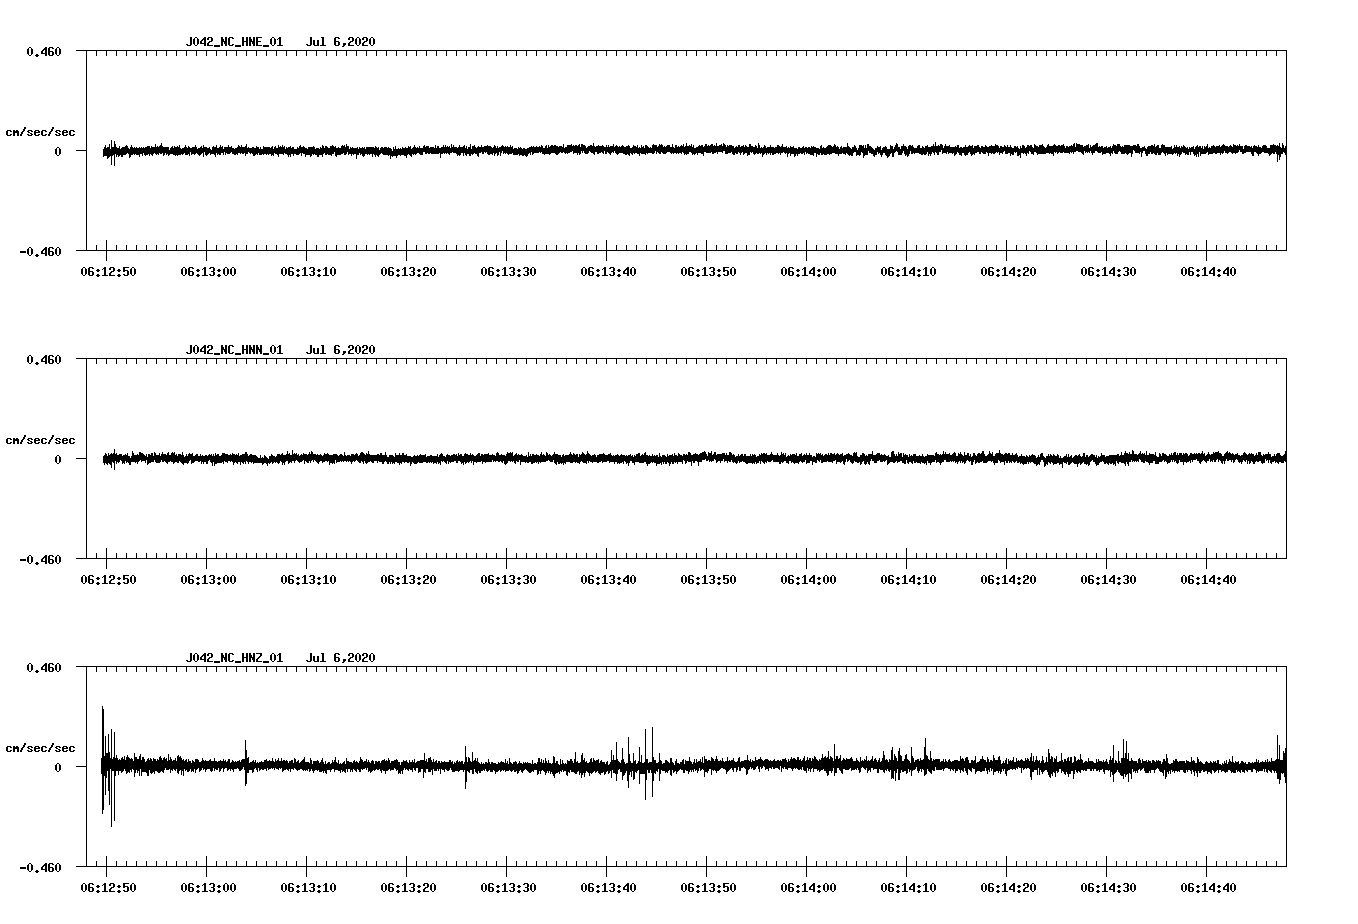Click 06:14:40 time label under HNN plot

[1208, 580]
